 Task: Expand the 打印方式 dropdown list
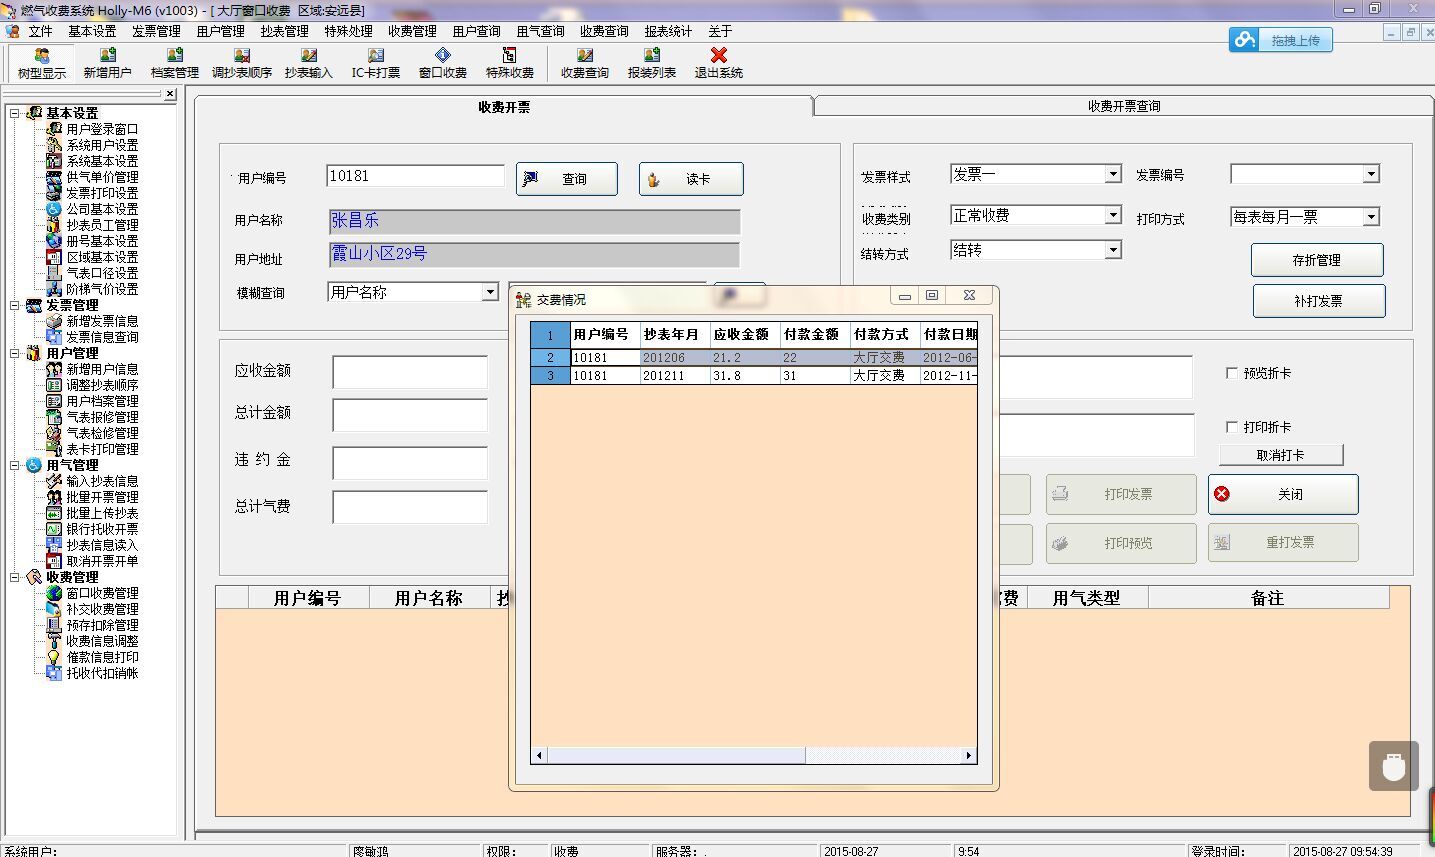click(x=1371, y=217)
